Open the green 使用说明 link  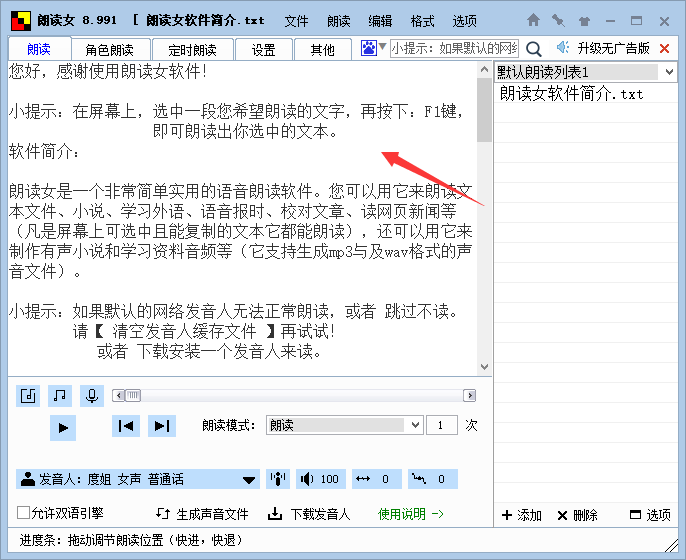(x=410, y=514)
